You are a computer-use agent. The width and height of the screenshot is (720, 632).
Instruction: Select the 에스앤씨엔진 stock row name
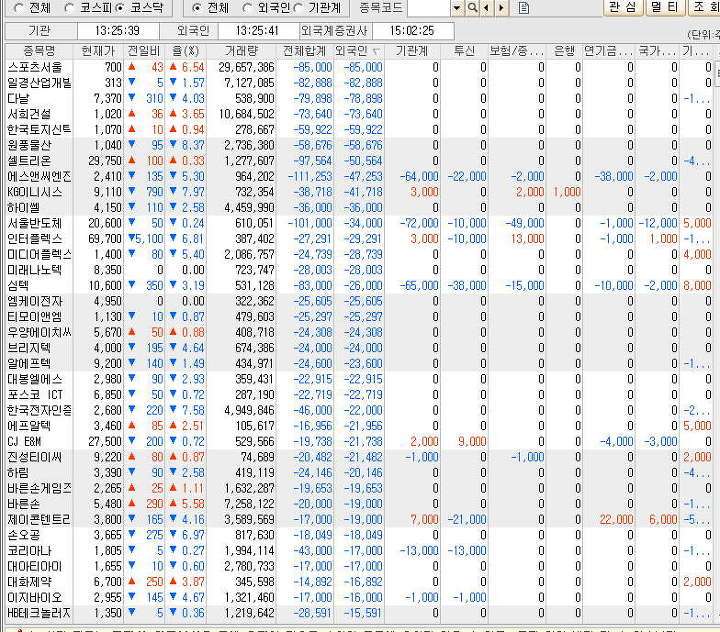tap(39, 176)
